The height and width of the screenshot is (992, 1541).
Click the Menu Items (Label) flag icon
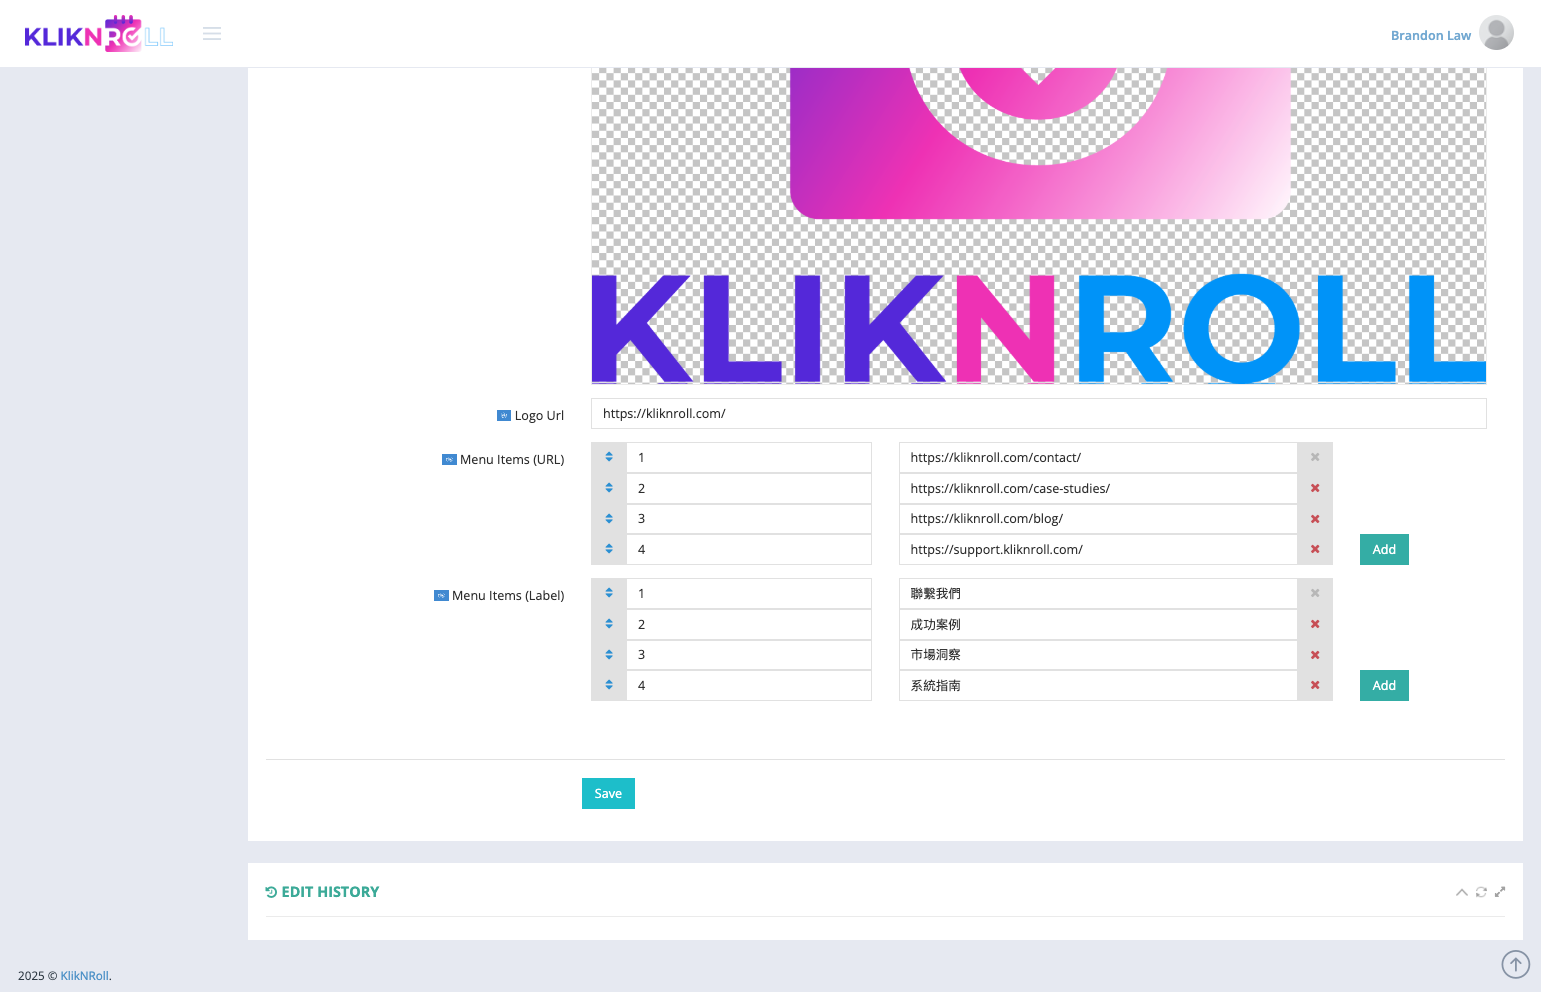pyautogui.click(x=441, y=596)
